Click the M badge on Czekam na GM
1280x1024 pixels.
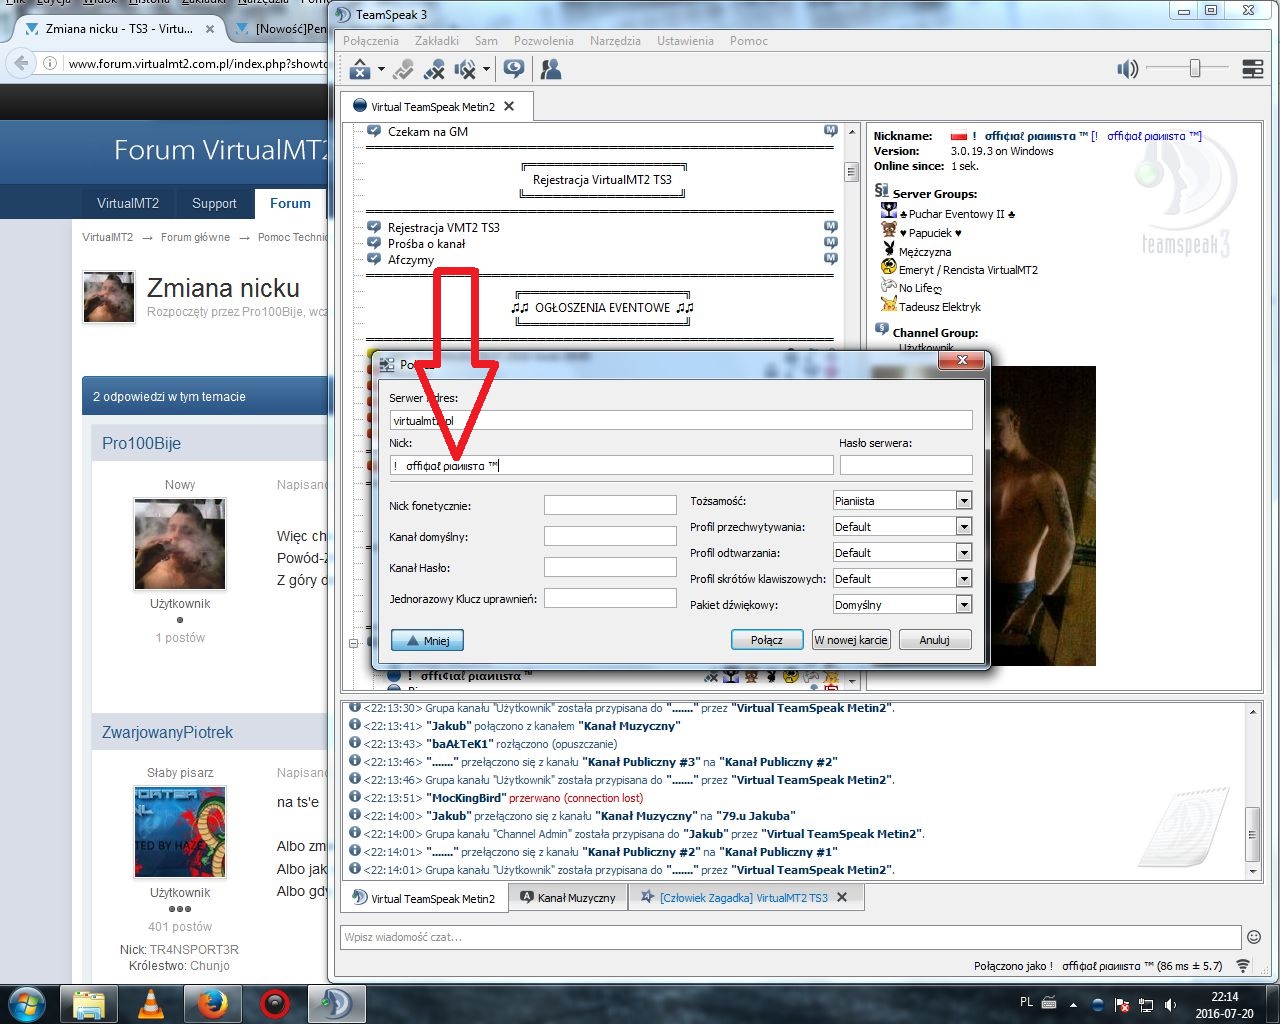pos(830,131)
